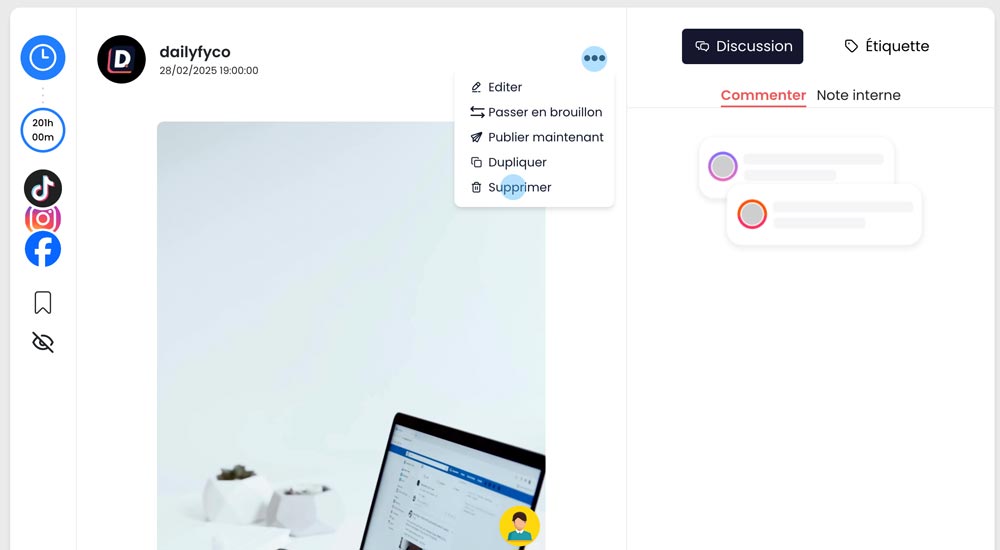This screenshot has width=1000, height=550.
Task: Select the Instagram network icon
Action: [43, 219]
